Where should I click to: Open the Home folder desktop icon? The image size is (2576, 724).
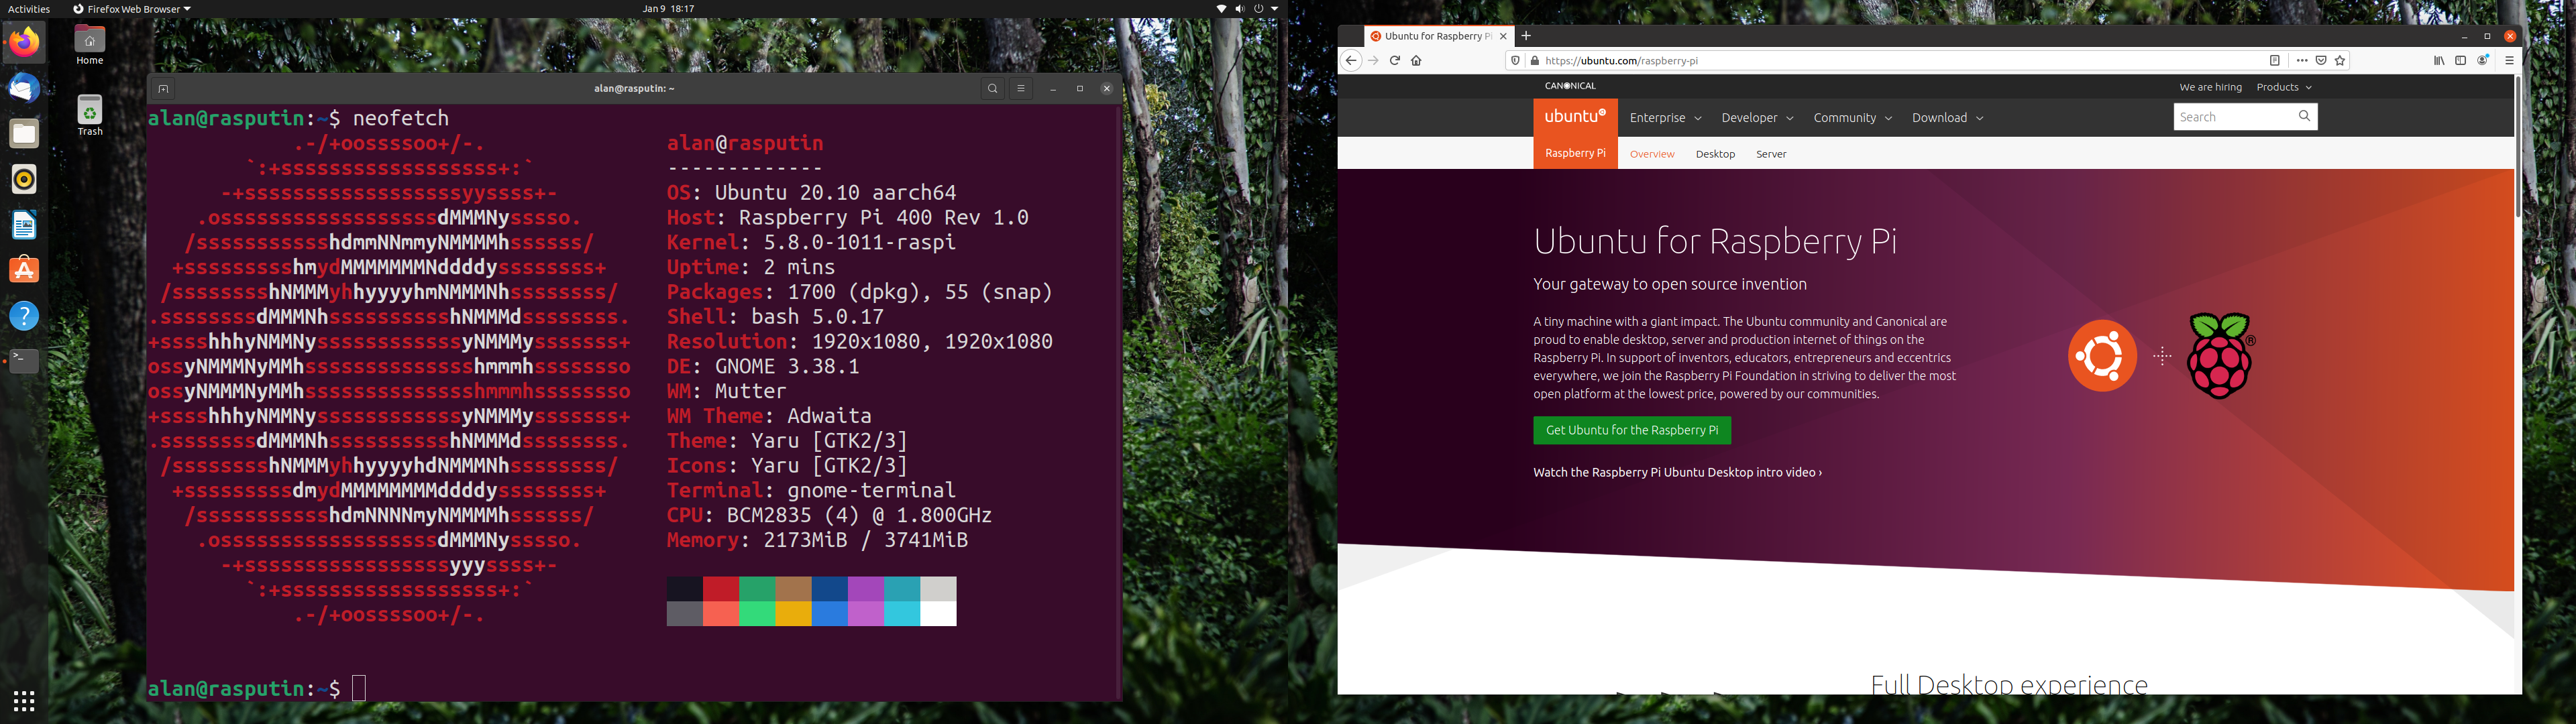coord(90,45)
